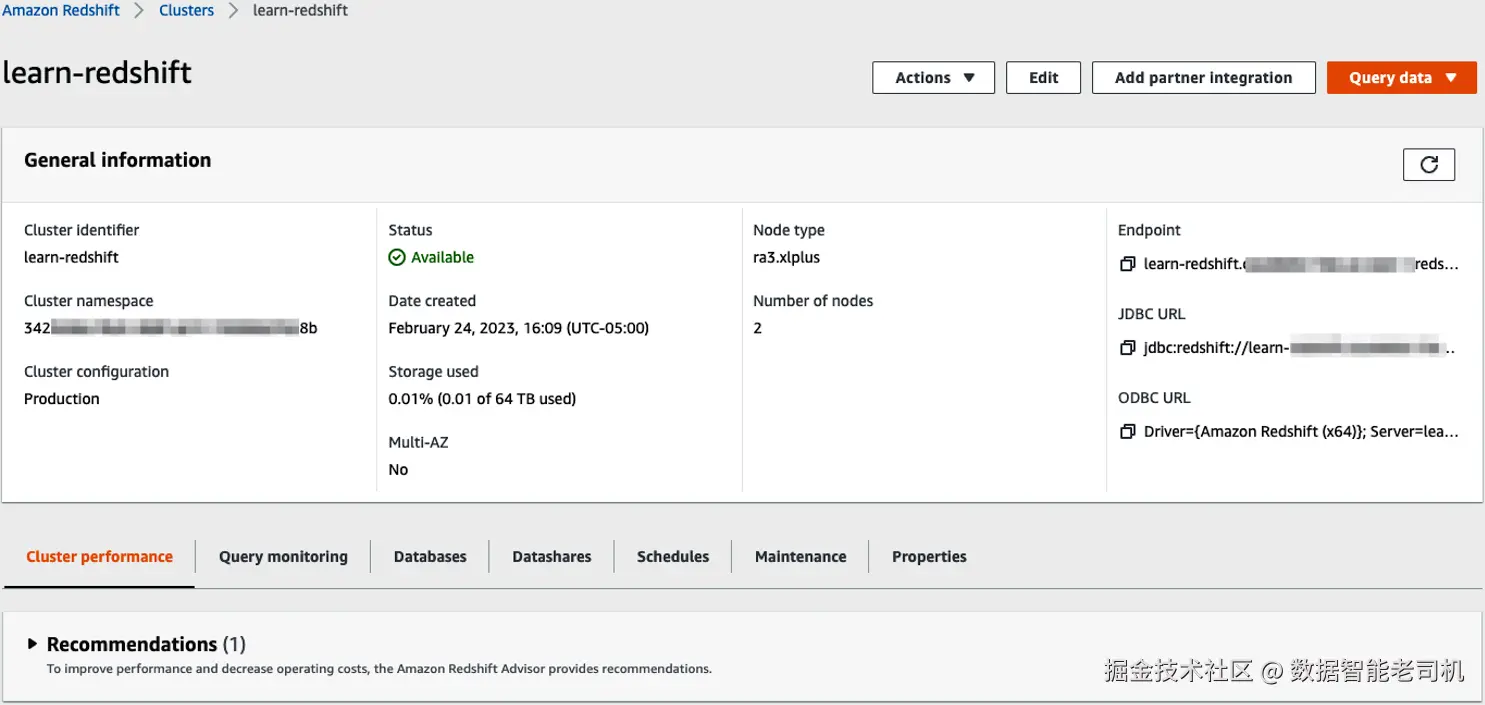Open the Schedules tab
This screenshot has height=705, width=1485.
coord(673,557)
